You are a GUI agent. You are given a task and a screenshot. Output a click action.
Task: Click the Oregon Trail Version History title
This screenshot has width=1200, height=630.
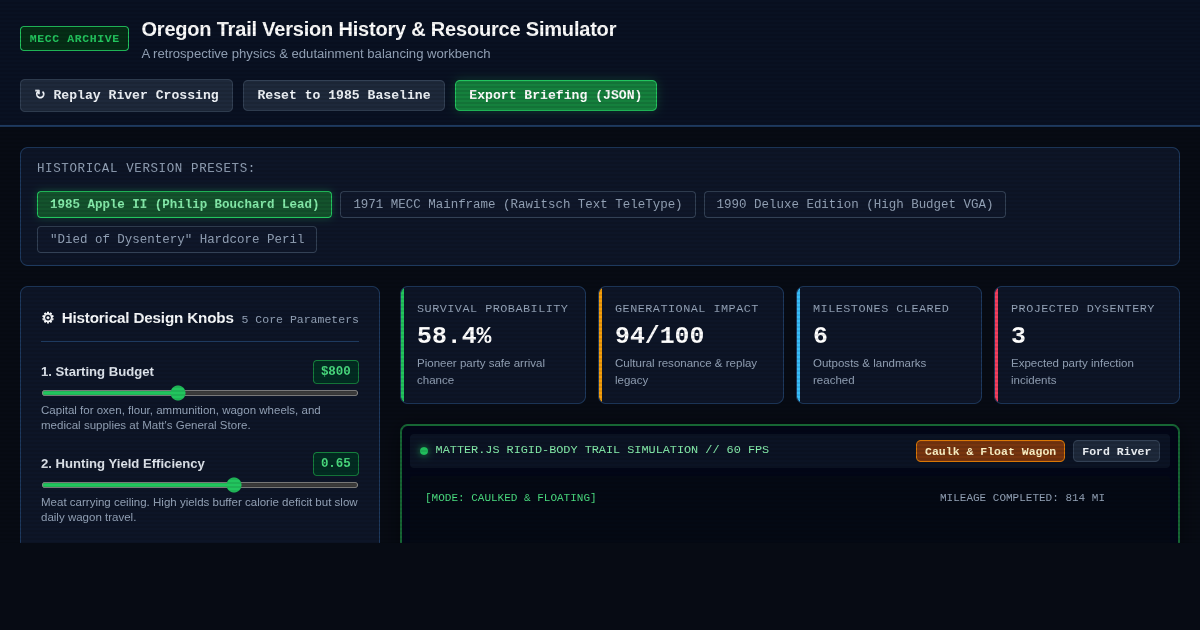click(379, 29)
